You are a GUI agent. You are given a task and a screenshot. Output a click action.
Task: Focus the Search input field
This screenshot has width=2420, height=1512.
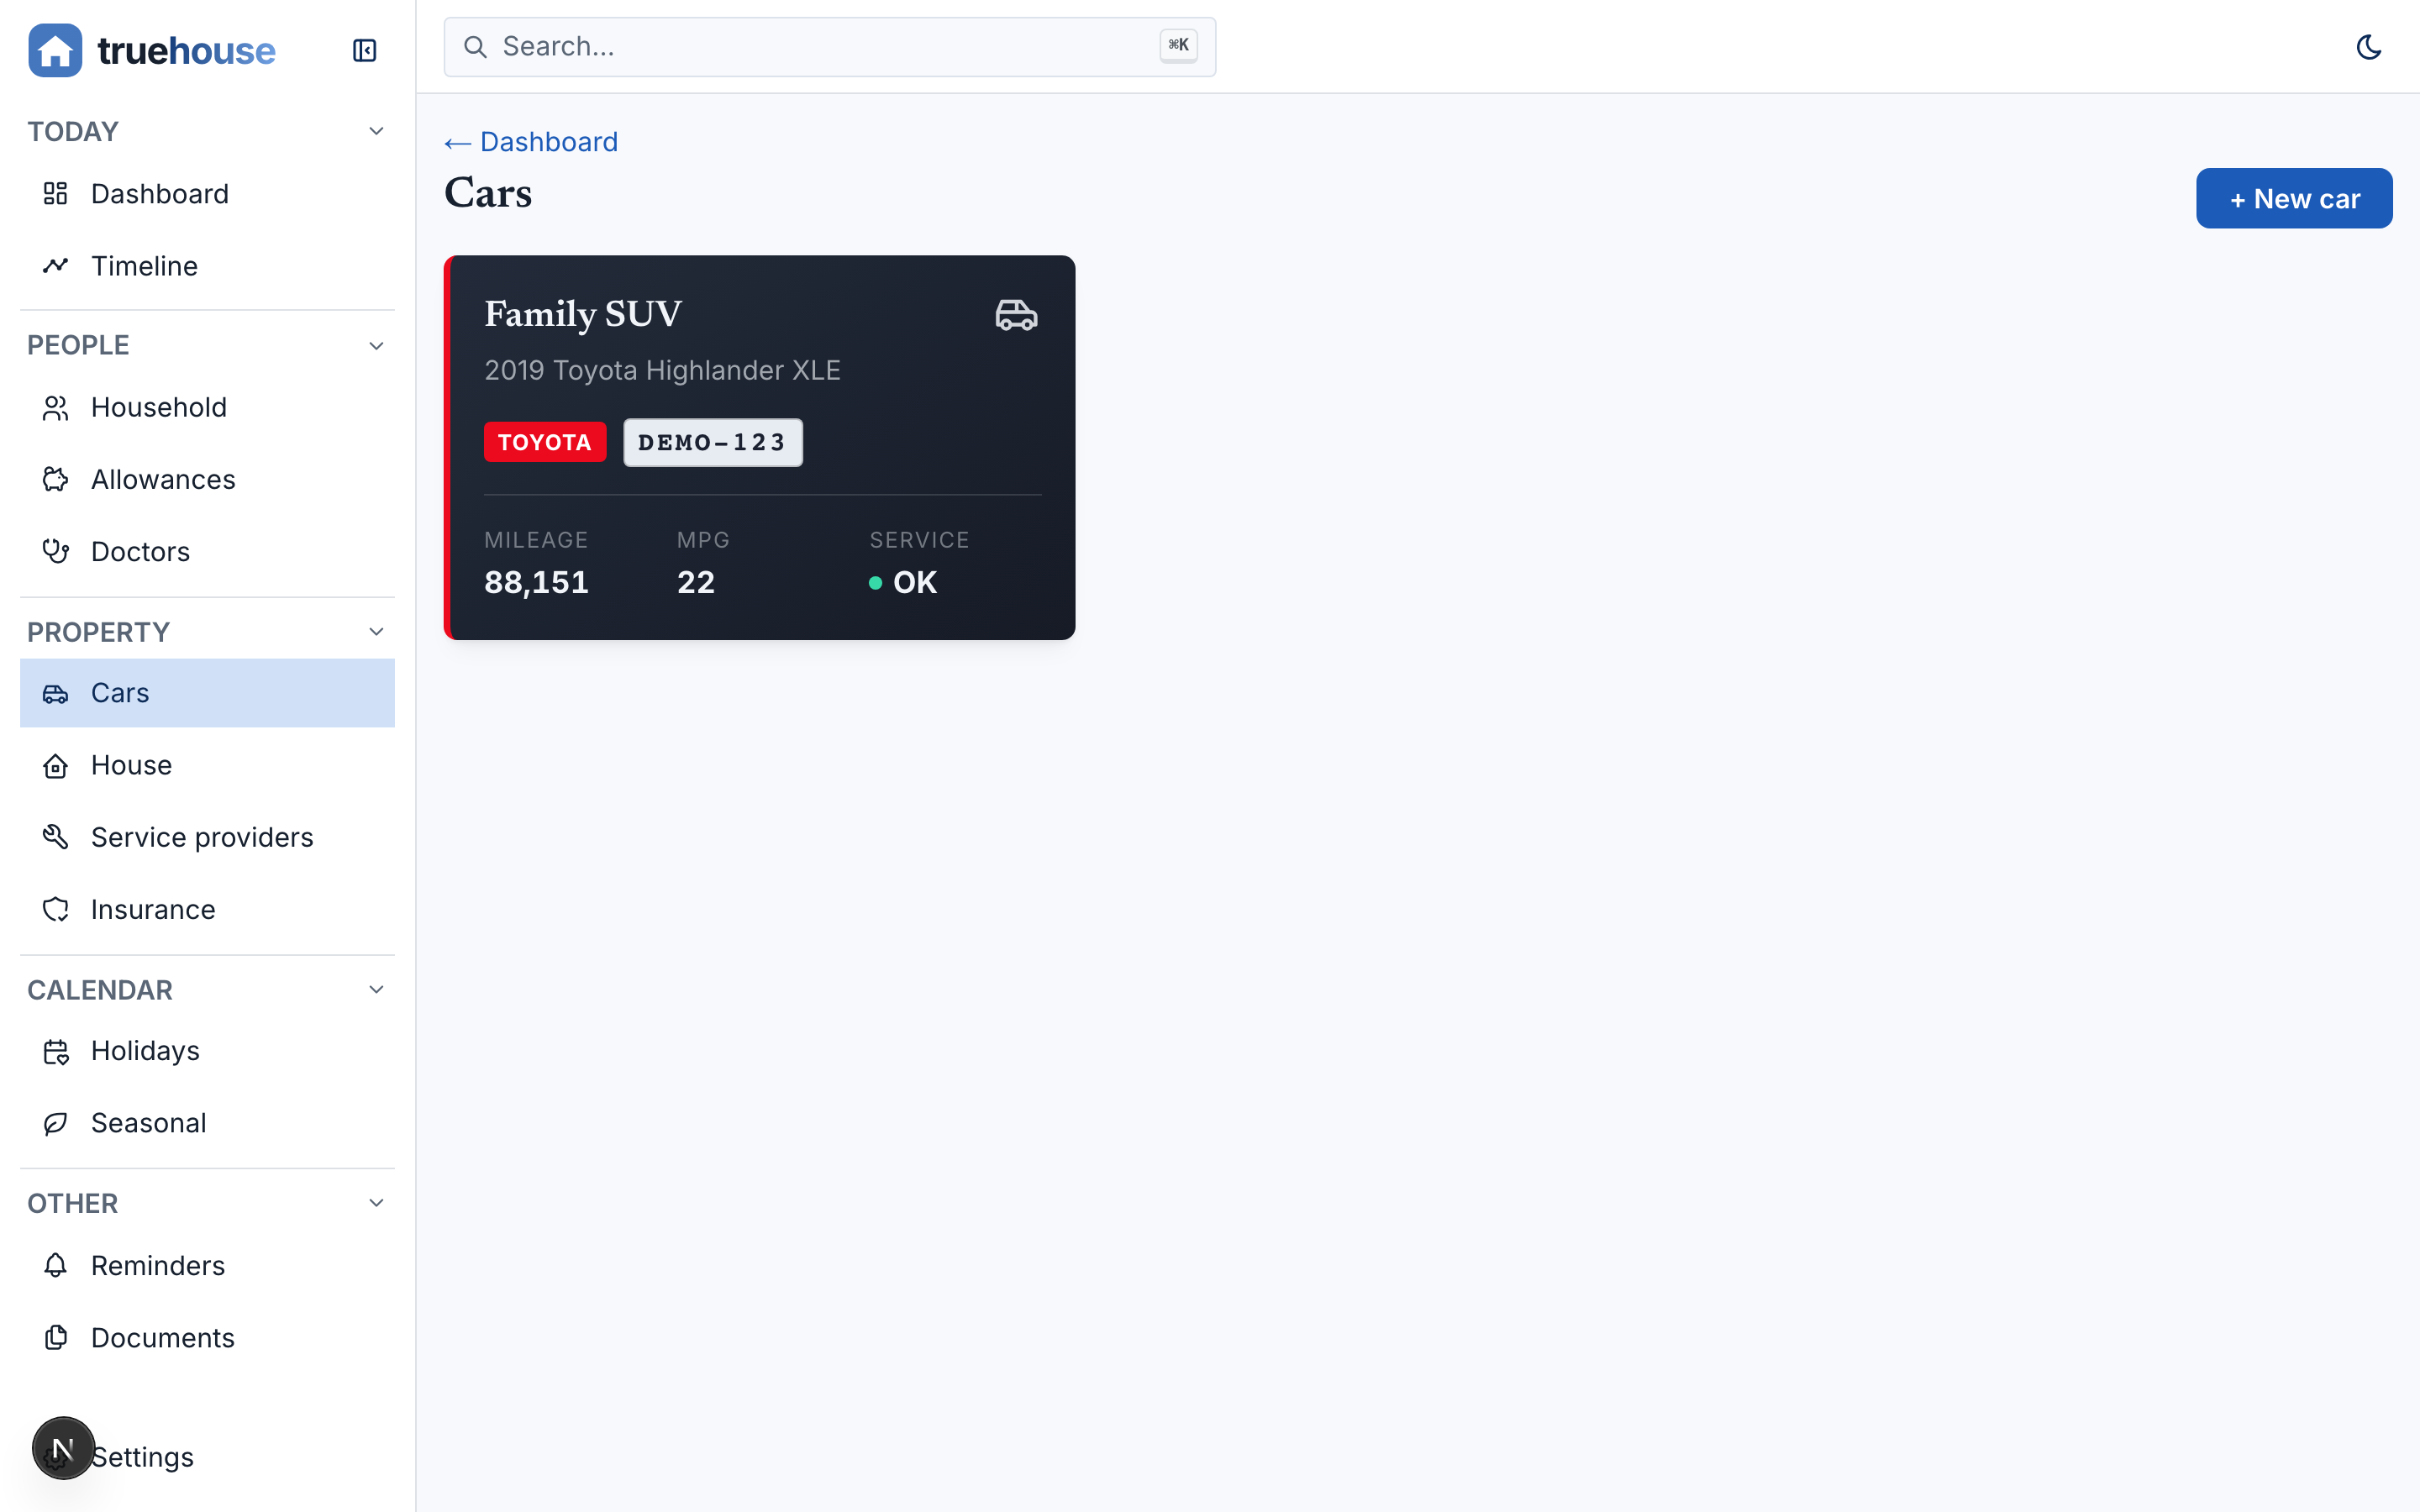pyautogui.click(x=829, y=47)
